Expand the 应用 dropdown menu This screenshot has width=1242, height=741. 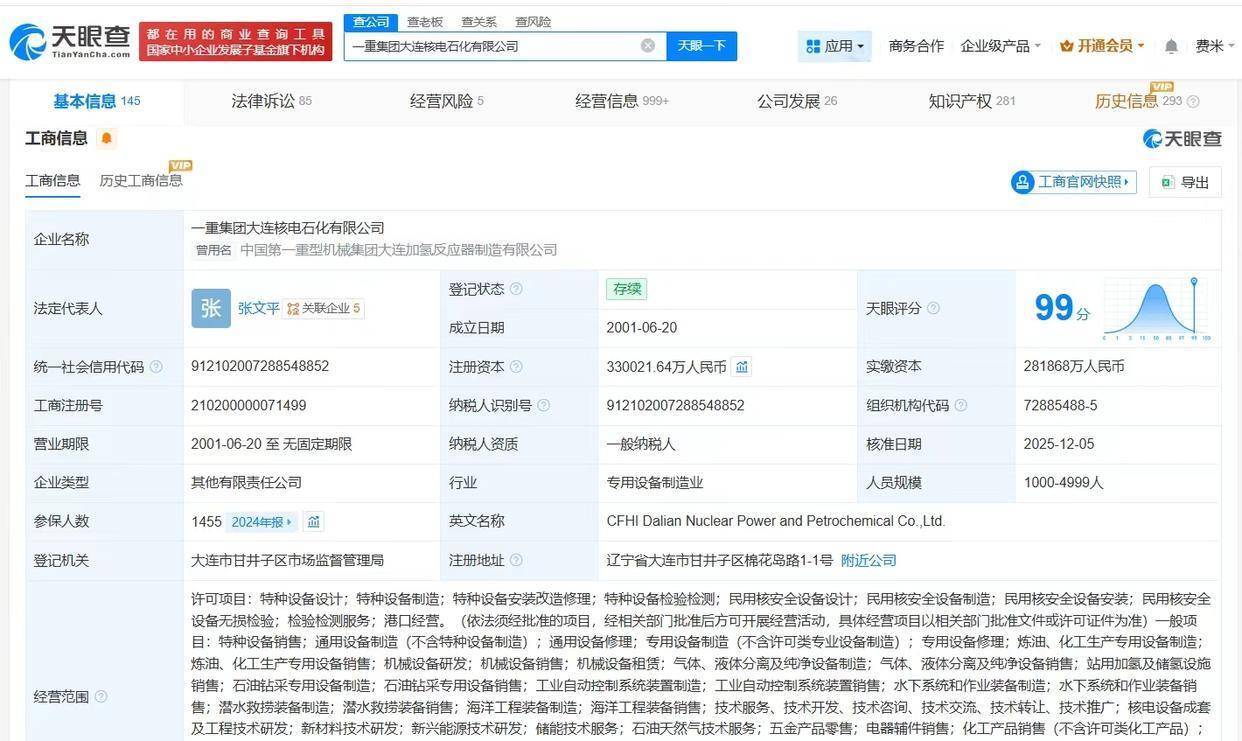[x=835, y=46]
